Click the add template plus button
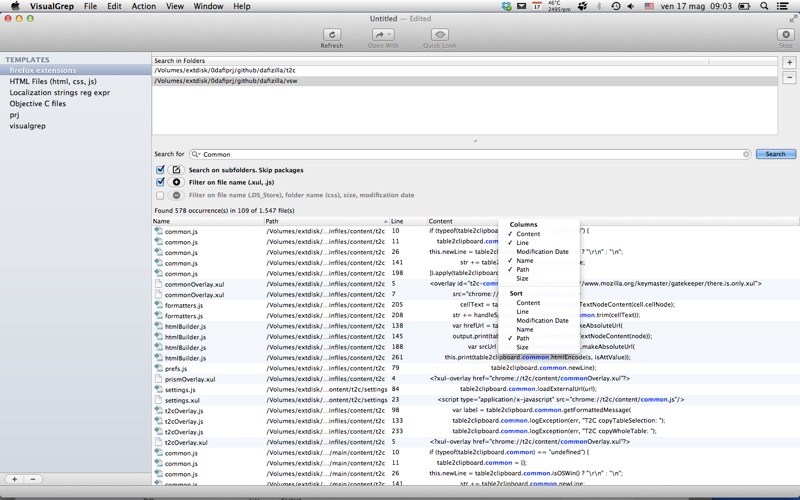The height and width of the screenshot is (500, 800). pos(14,479)
